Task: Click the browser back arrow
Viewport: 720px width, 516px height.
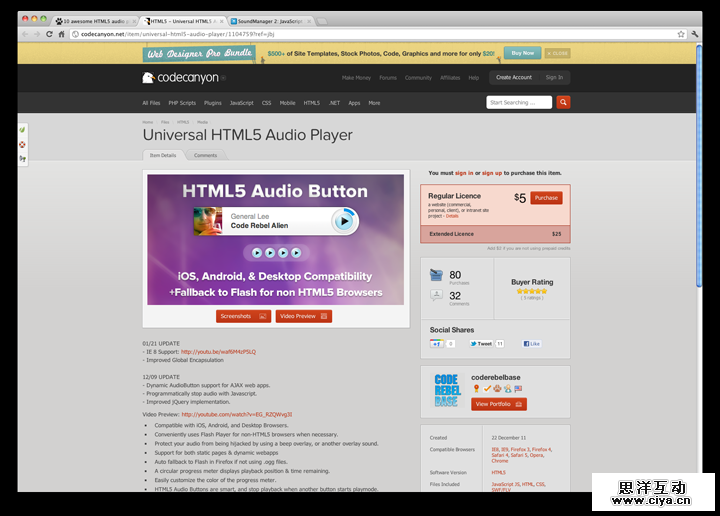Action: click(x=25, y=34)
